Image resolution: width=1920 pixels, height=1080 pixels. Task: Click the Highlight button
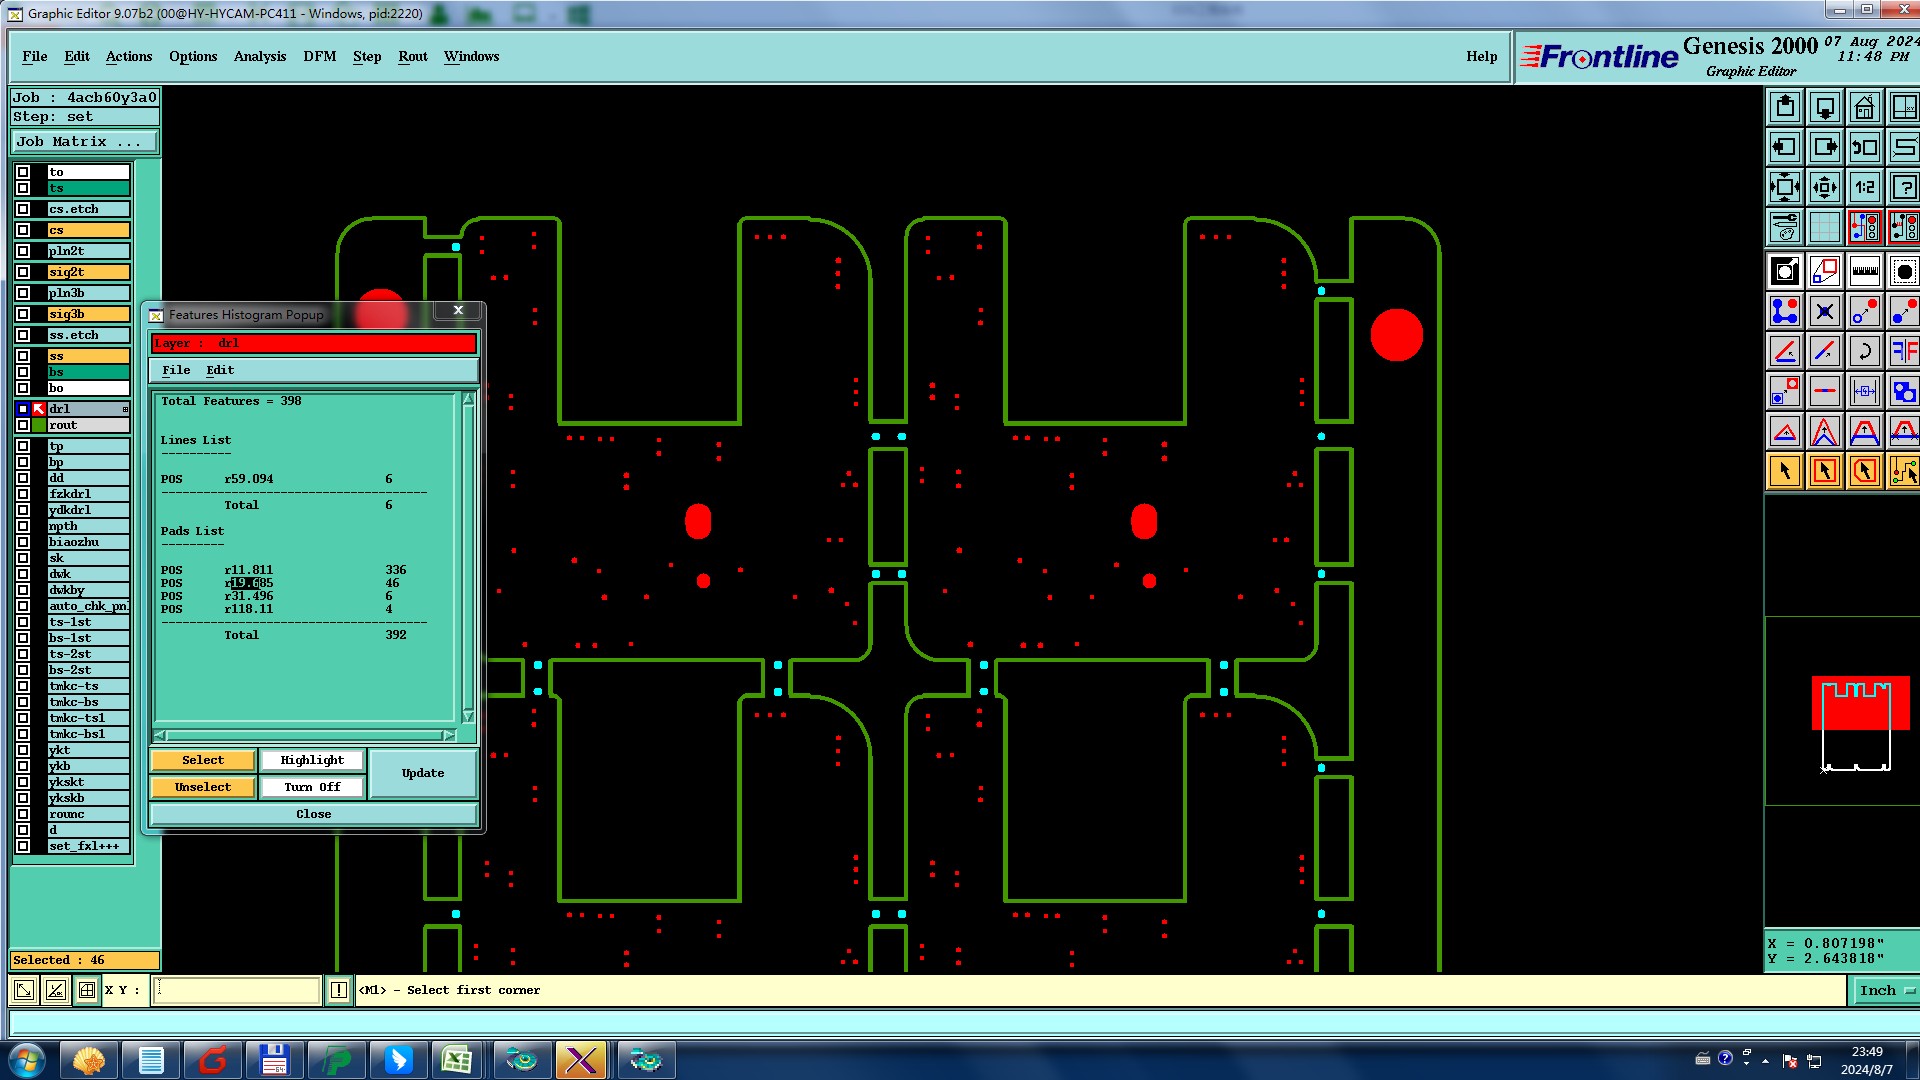tap(311, 760)
